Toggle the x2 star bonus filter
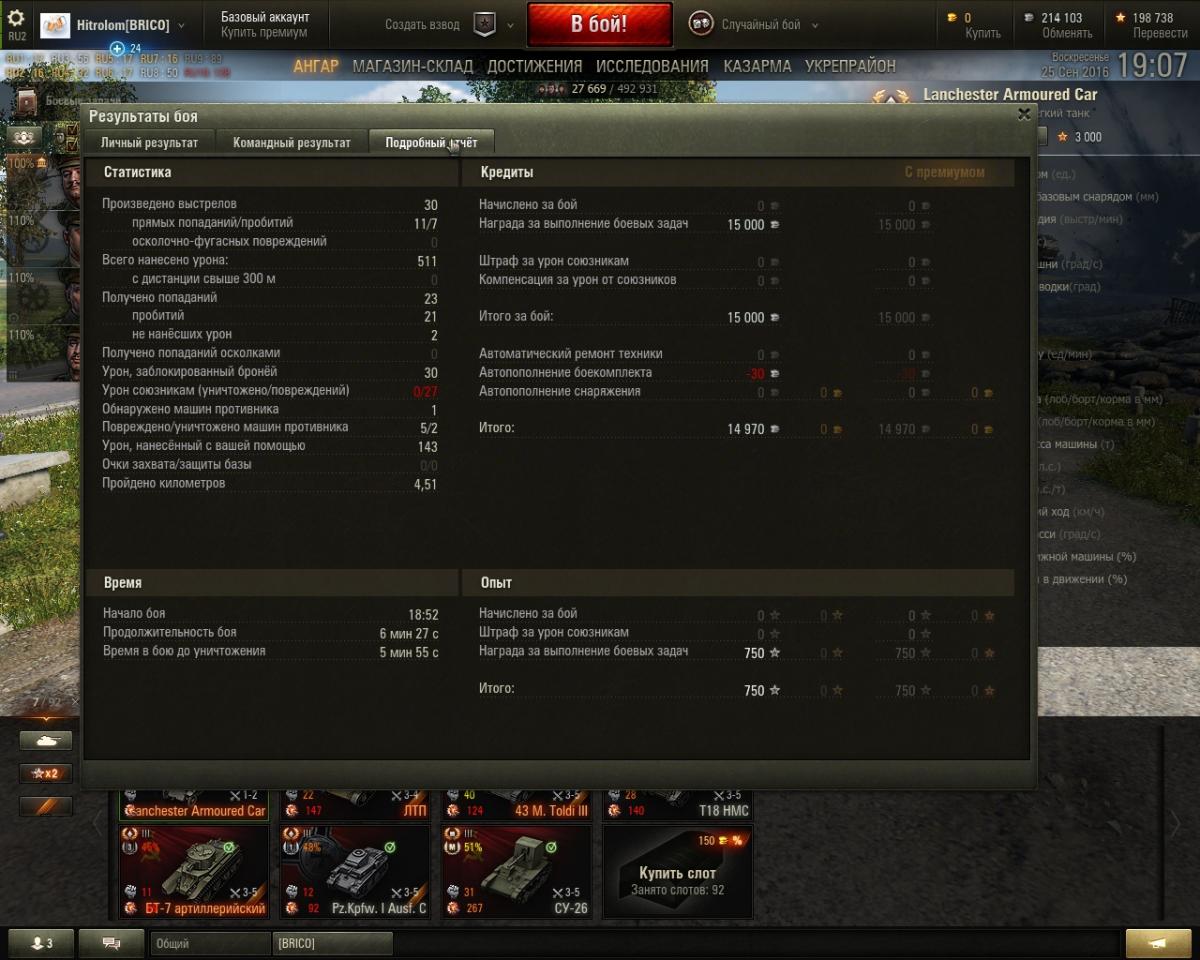 pyautogui.click(x=46, y=773)
